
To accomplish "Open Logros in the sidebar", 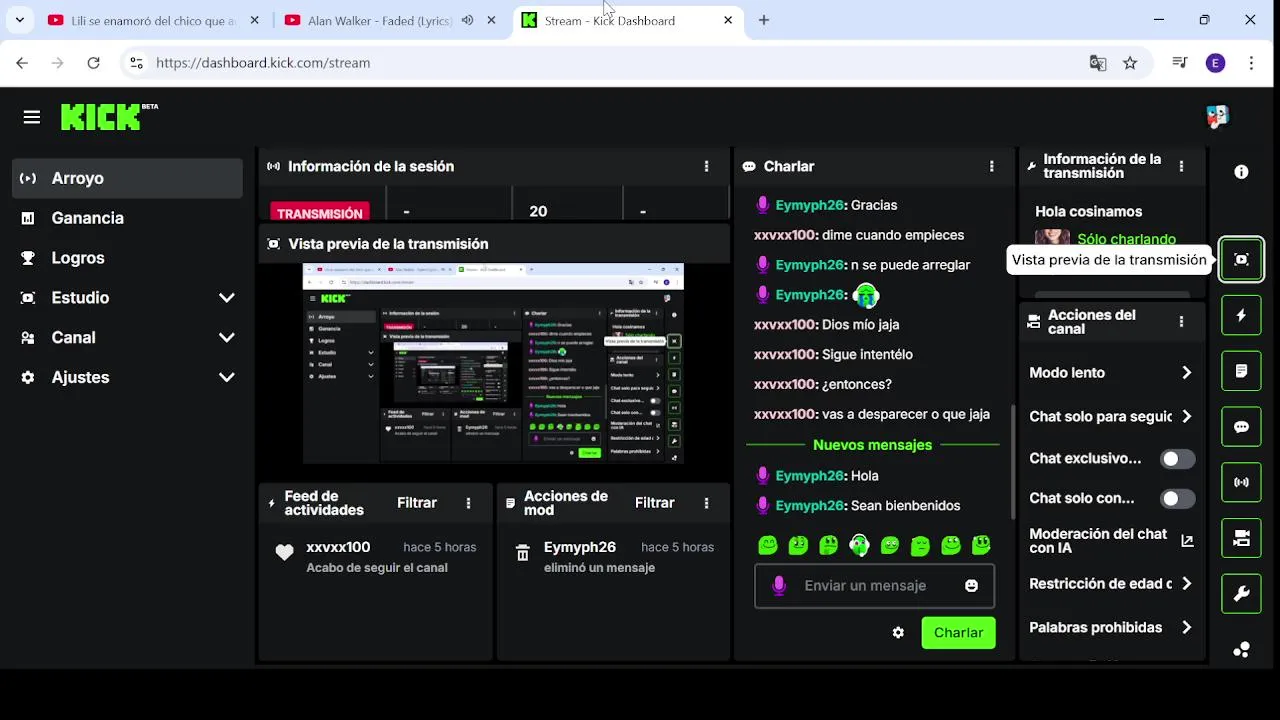I will (128, 258).
